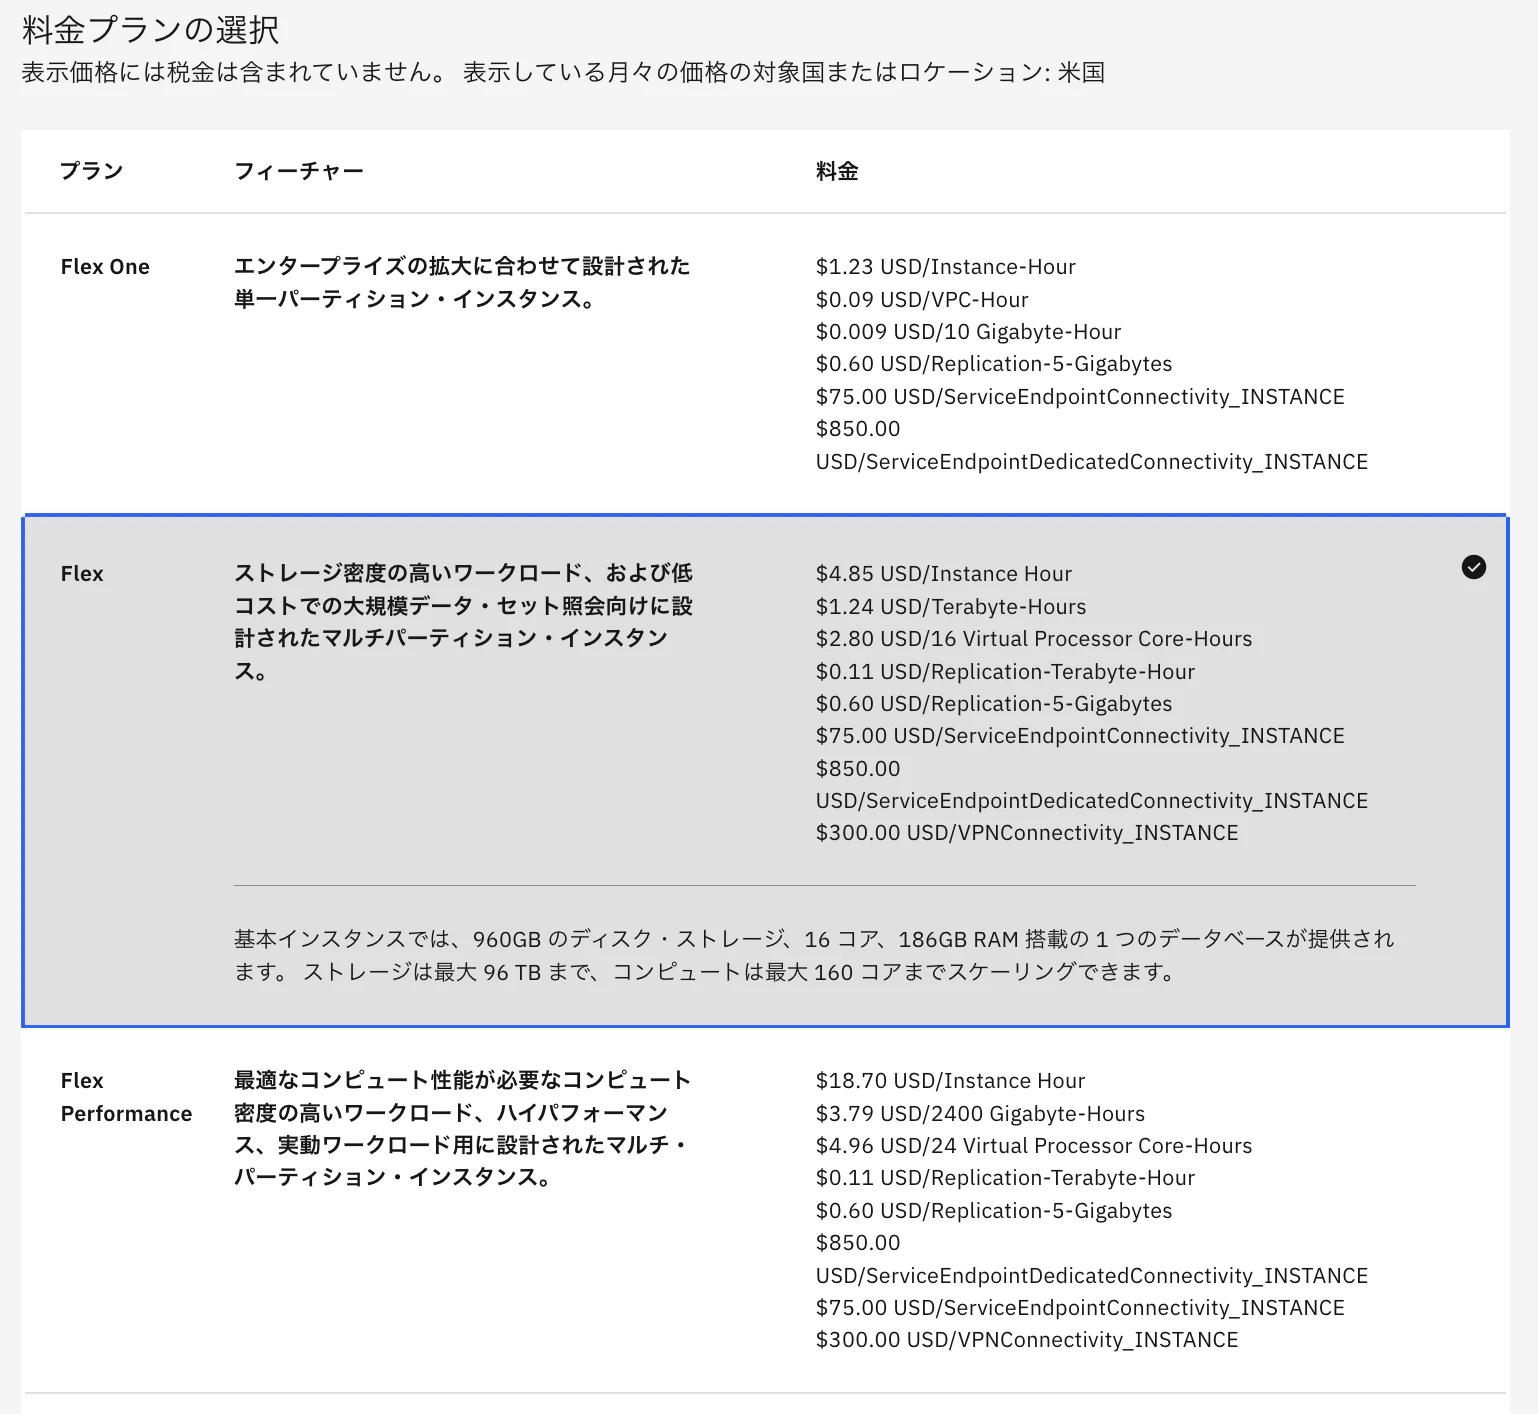Click Flex Performance $300.00 VPNConnectivity_INSTANCE price
The height and width of the screenshot is (1414, 1538).
click(x=1027, y=1340)
